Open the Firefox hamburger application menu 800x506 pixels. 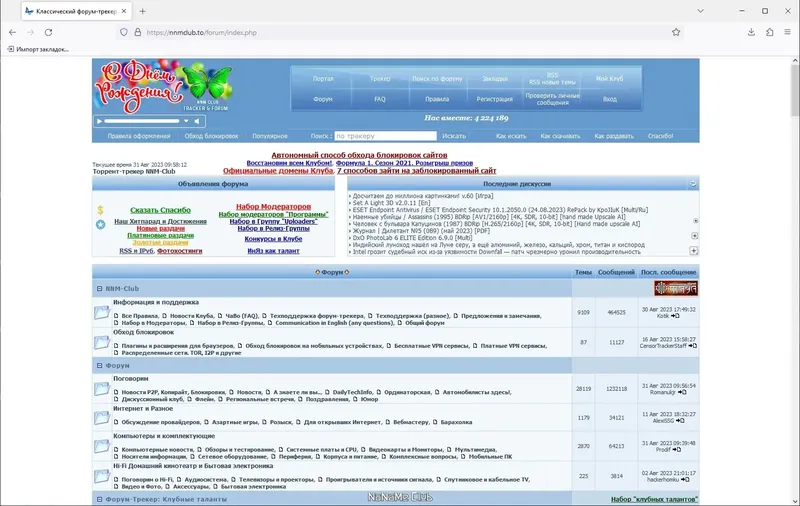pos(788,32)
